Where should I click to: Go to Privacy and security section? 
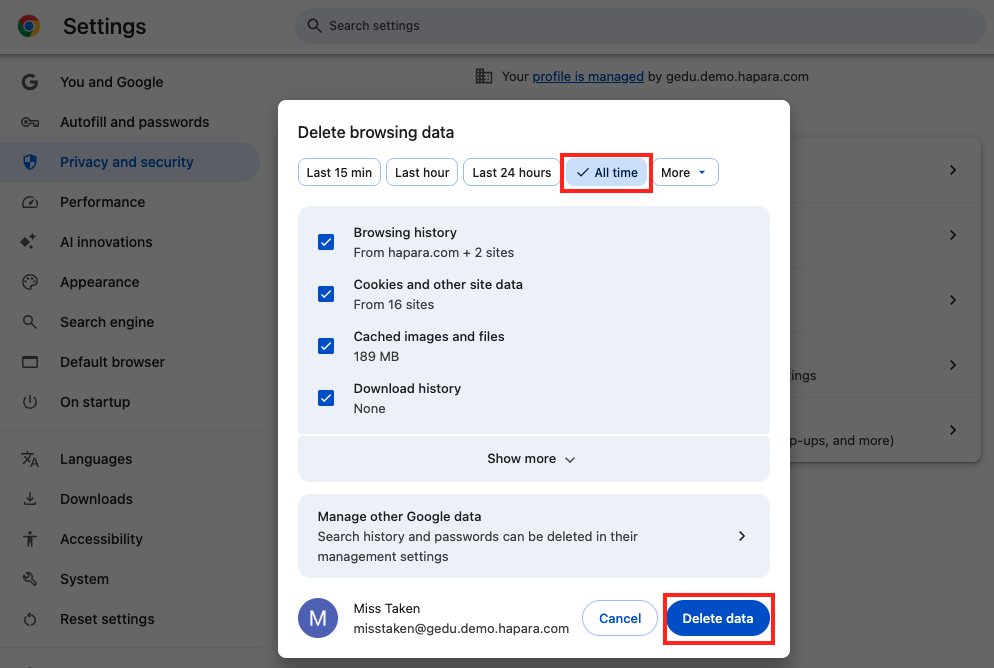coord(130,162)
